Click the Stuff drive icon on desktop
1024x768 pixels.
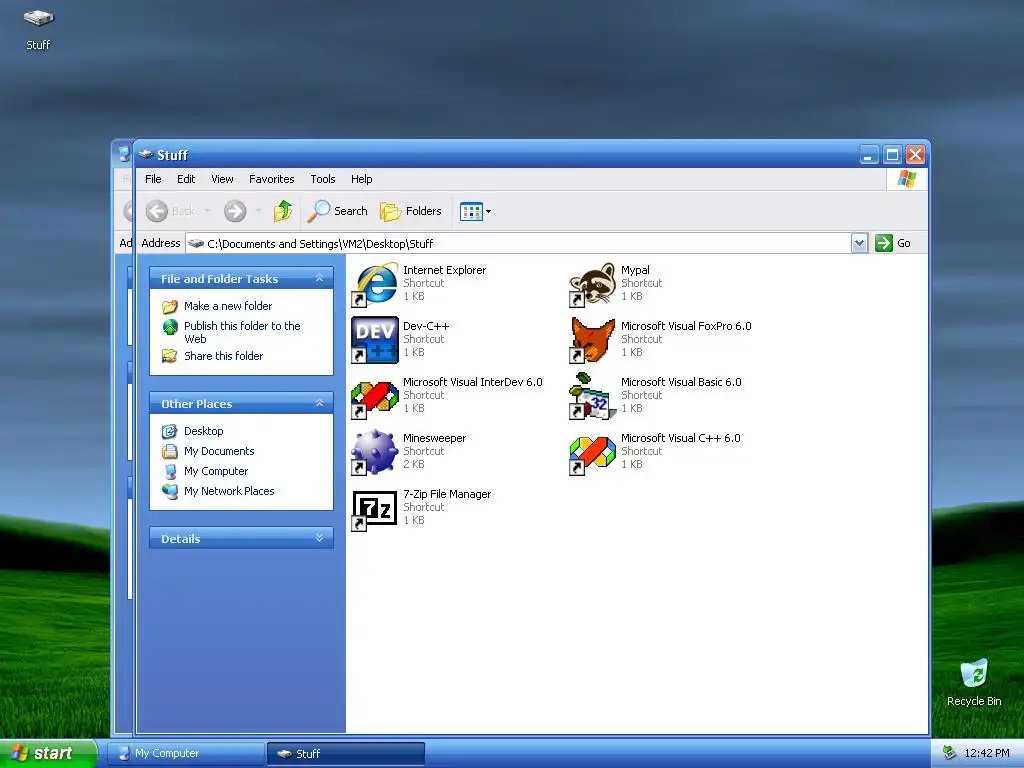[39, 18]
